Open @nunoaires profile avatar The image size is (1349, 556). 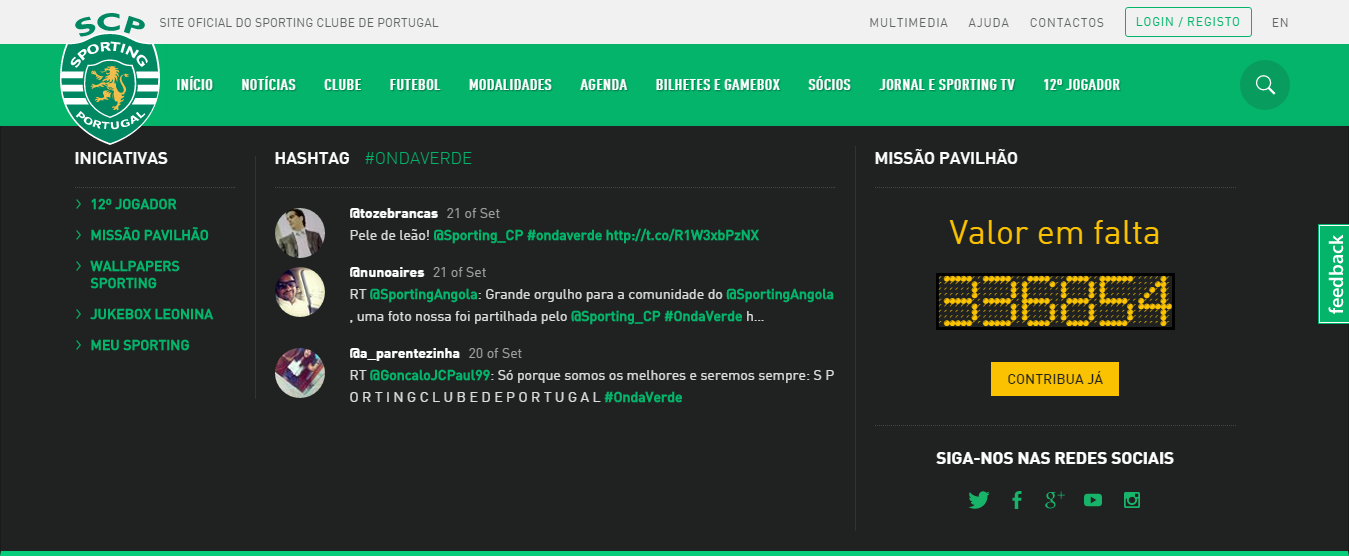[300, 292]
